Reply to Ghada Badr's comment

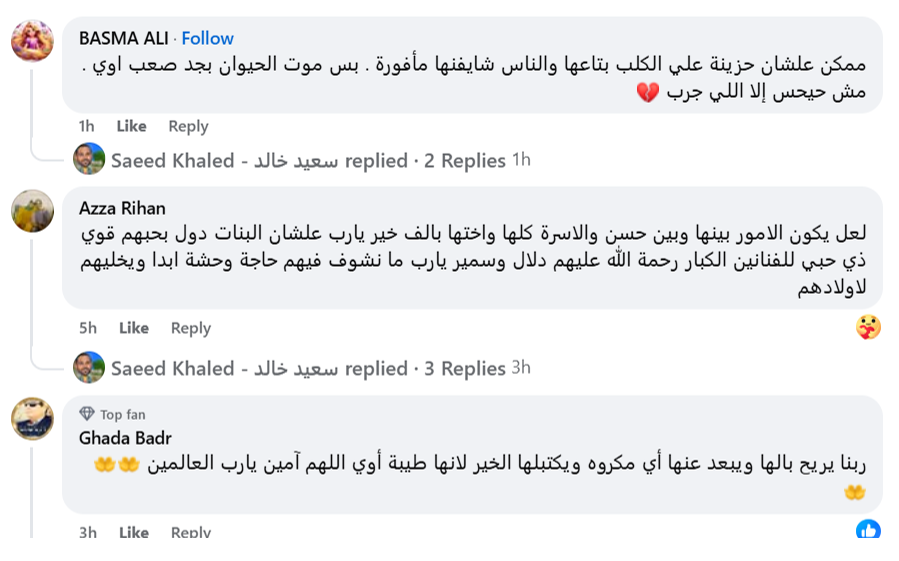click(x=191, y=532)
